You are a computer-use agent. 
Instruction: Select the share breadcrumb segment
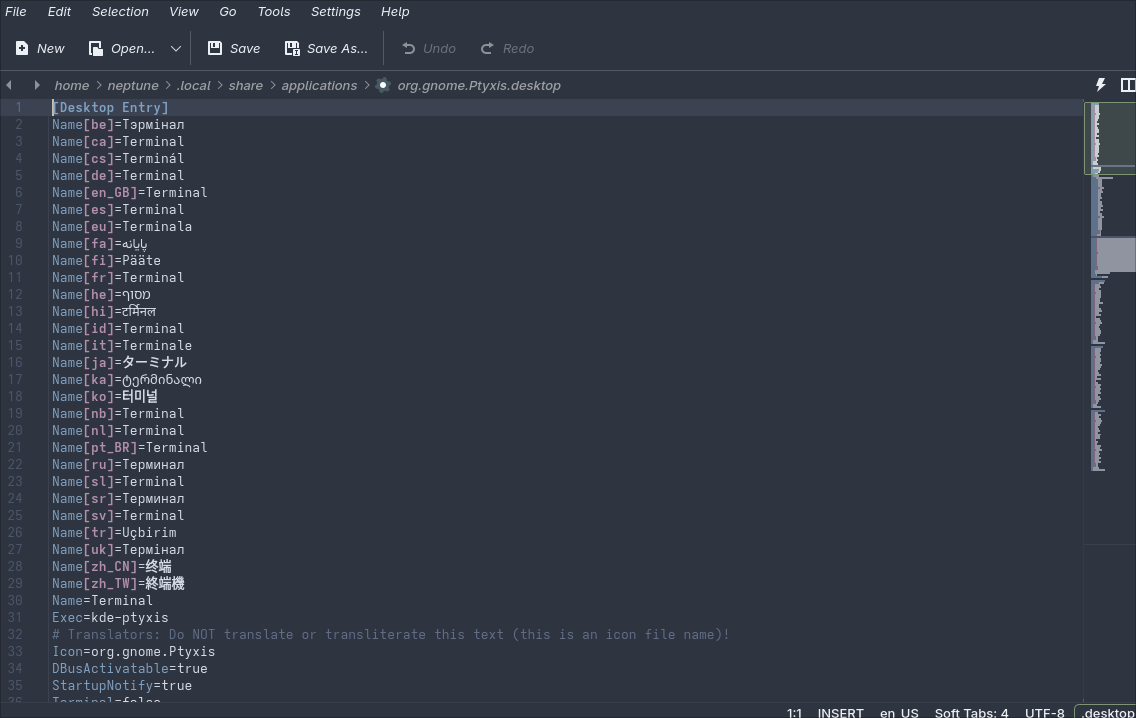(246, 85)
